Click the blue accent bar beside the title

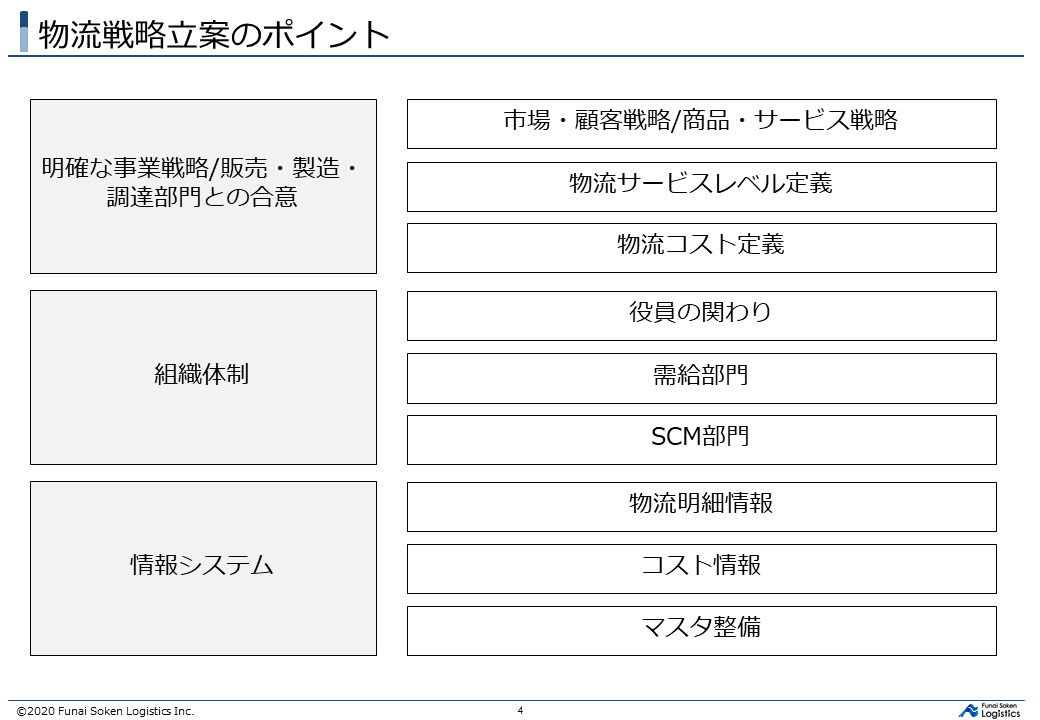(x=24, y=32)
